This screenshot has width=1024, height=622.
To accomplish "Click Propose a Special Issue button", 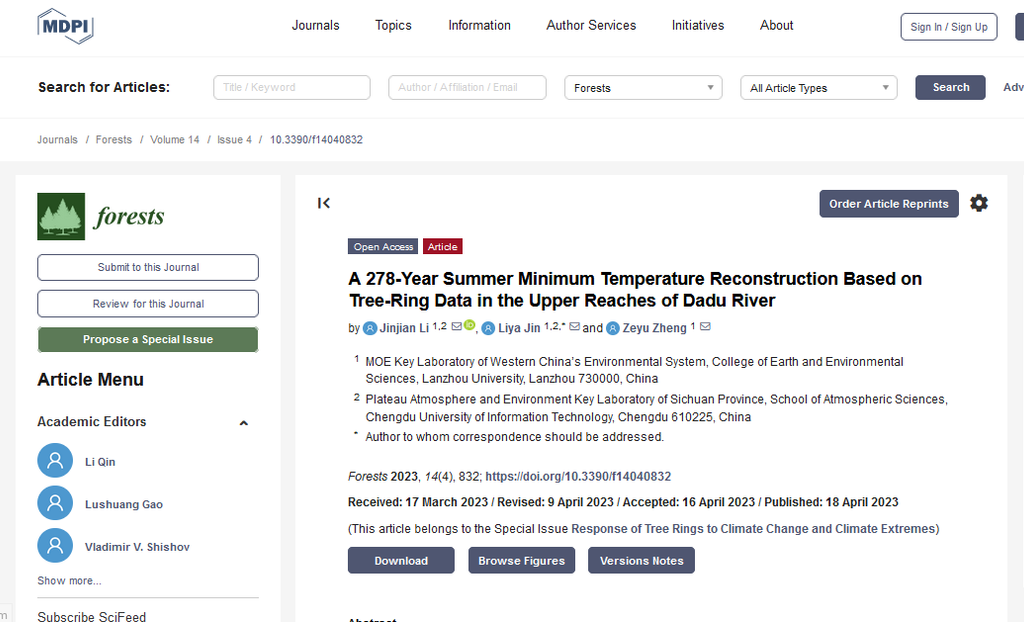I will click(x=148, y=339).
